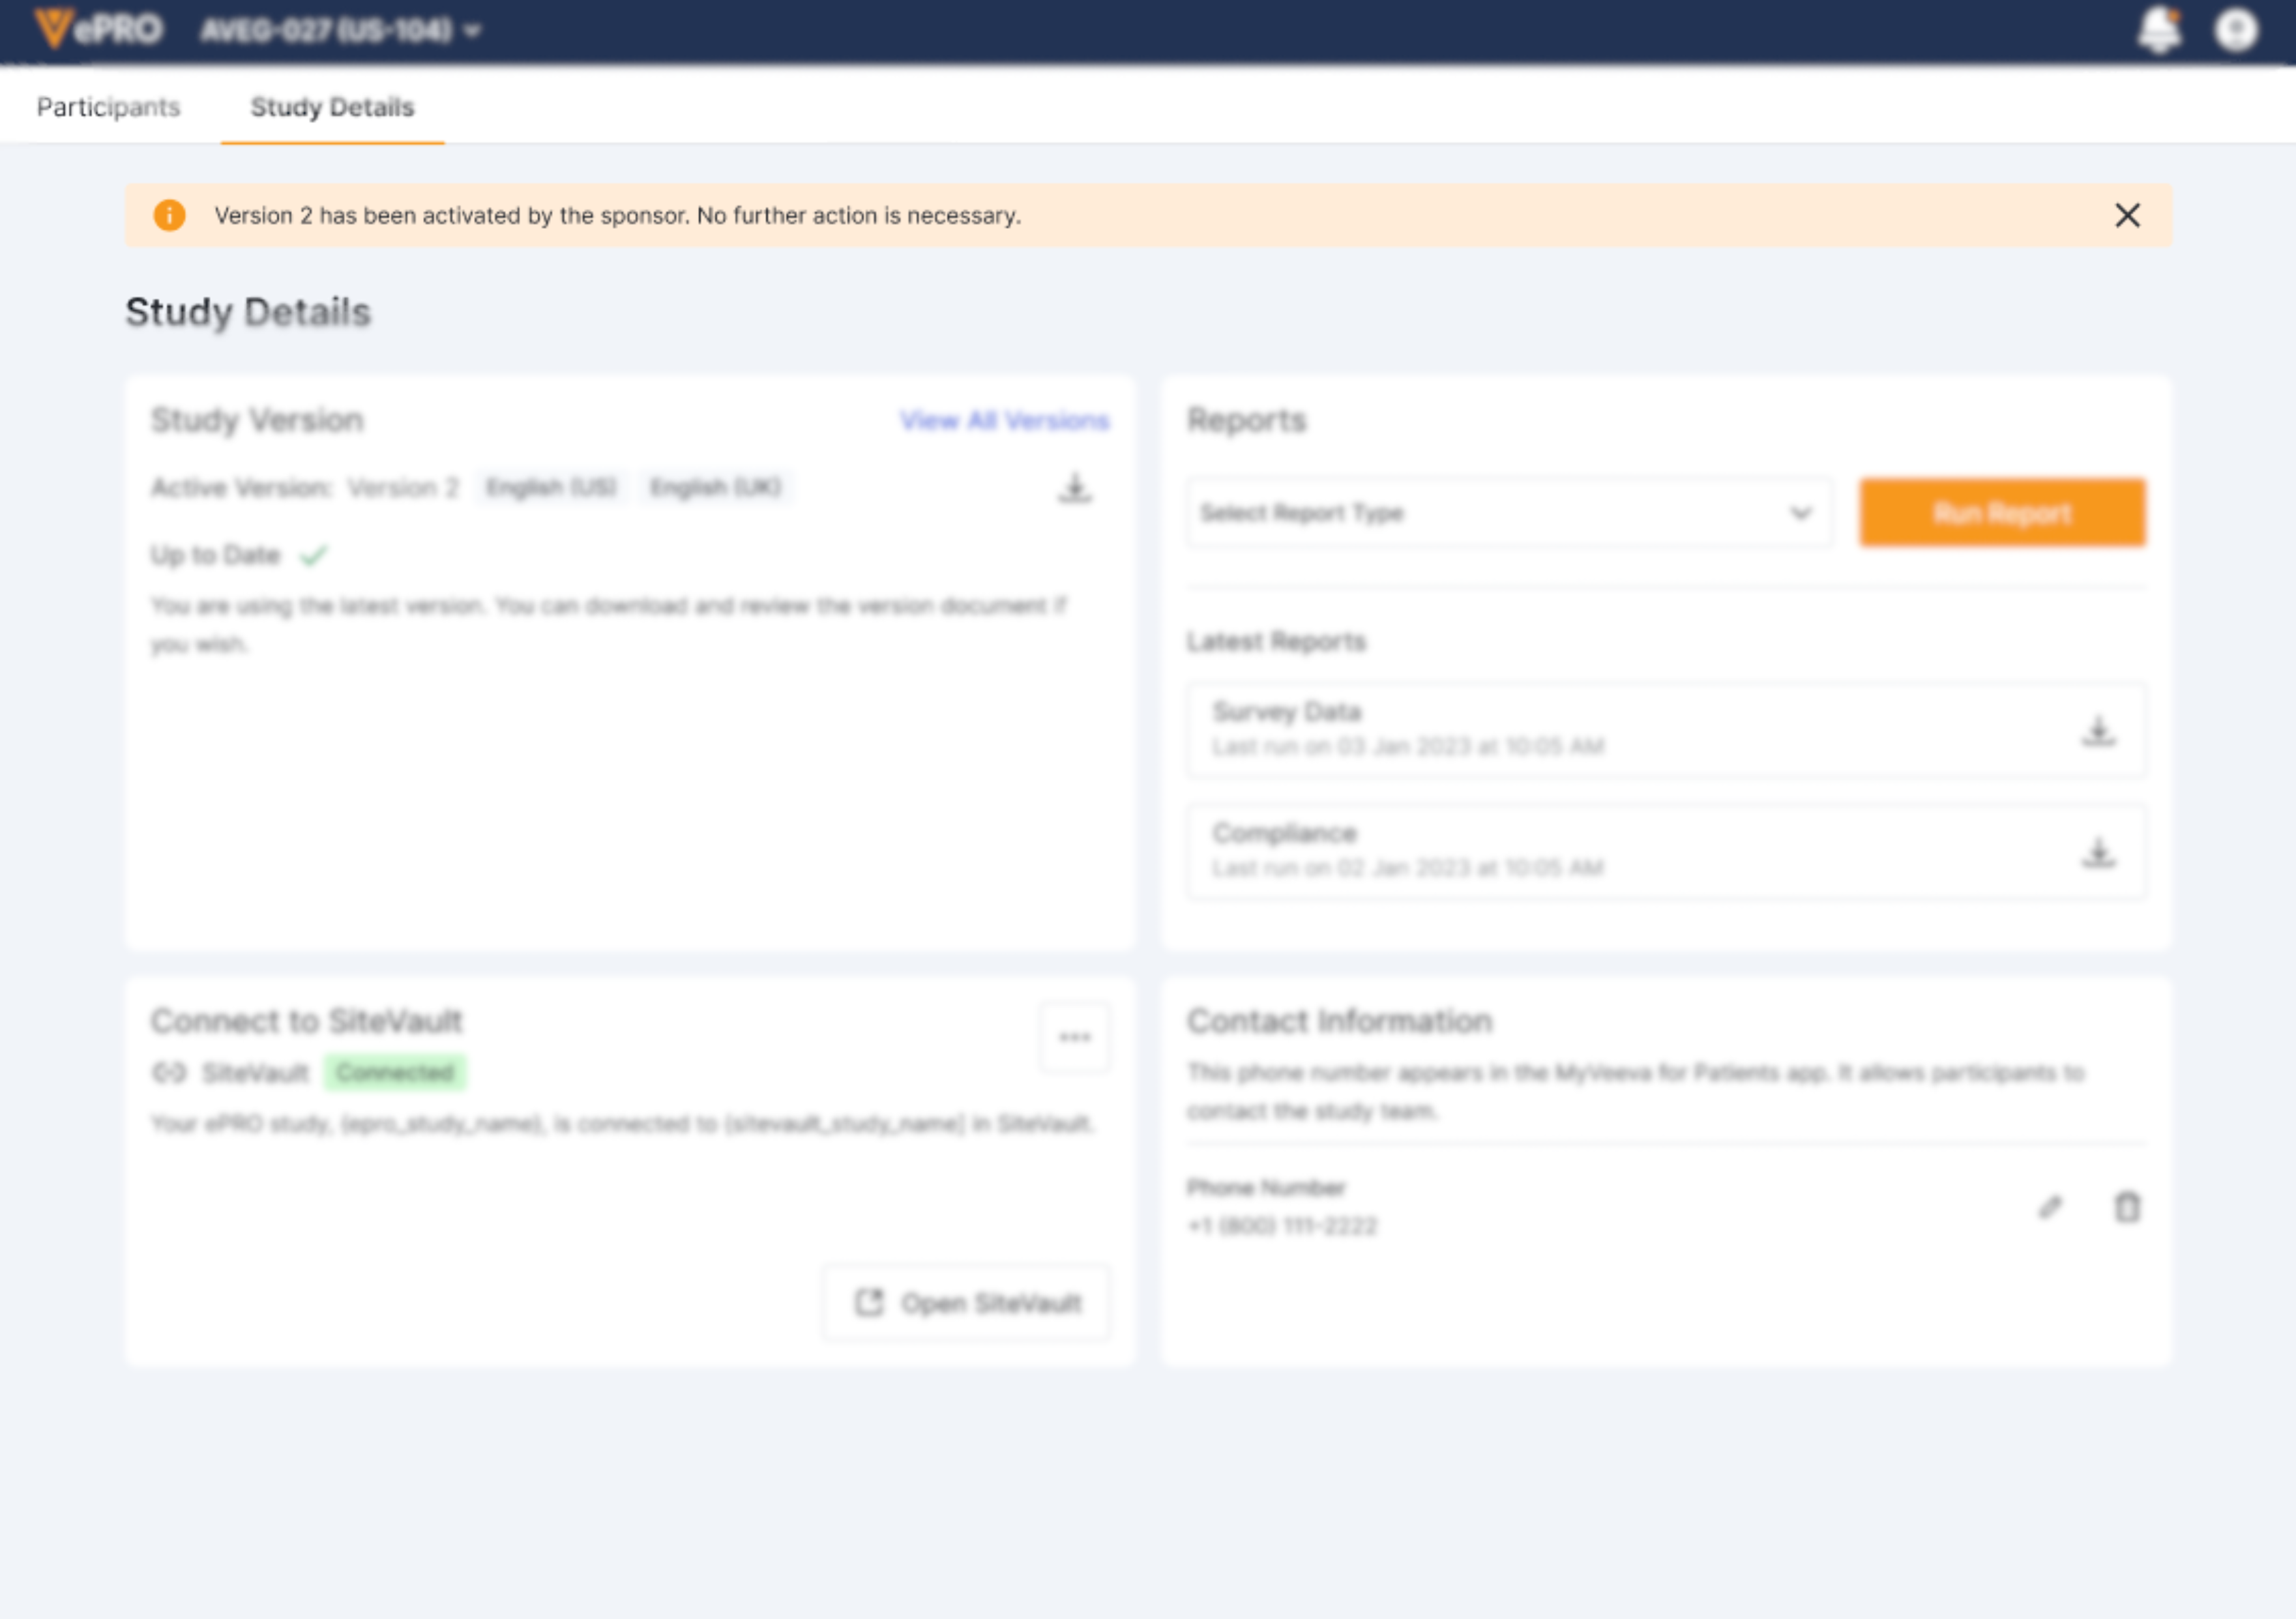Dismiss the Version 2 activation banner
This screenshot has width=2296, height=1619.
click(2127, 215)
